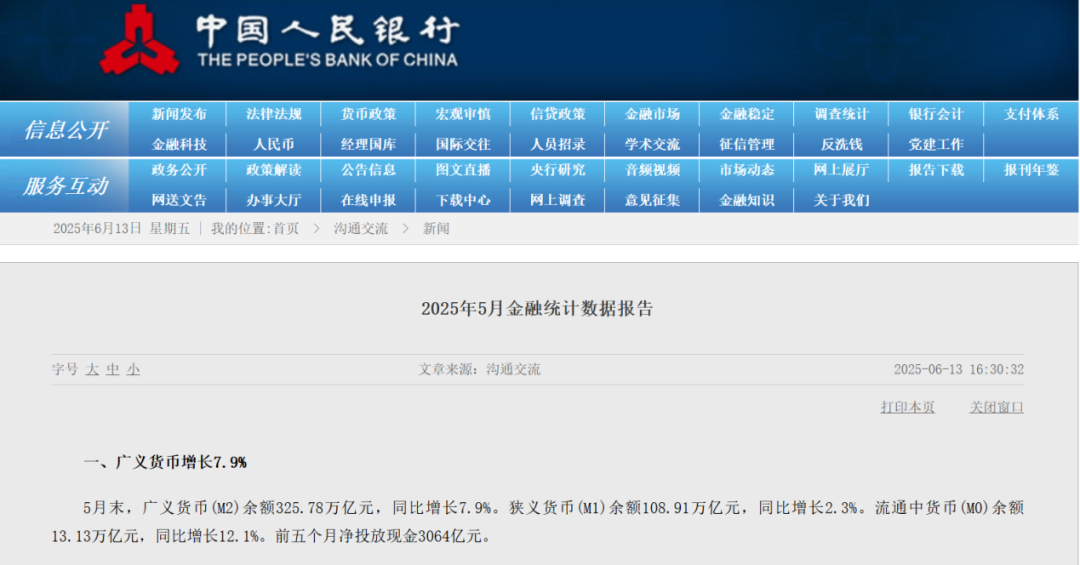This screenshot has width=1080, height=565.
Task: Click the 信息公开 section banner
Action: click(x=66, y=130)
